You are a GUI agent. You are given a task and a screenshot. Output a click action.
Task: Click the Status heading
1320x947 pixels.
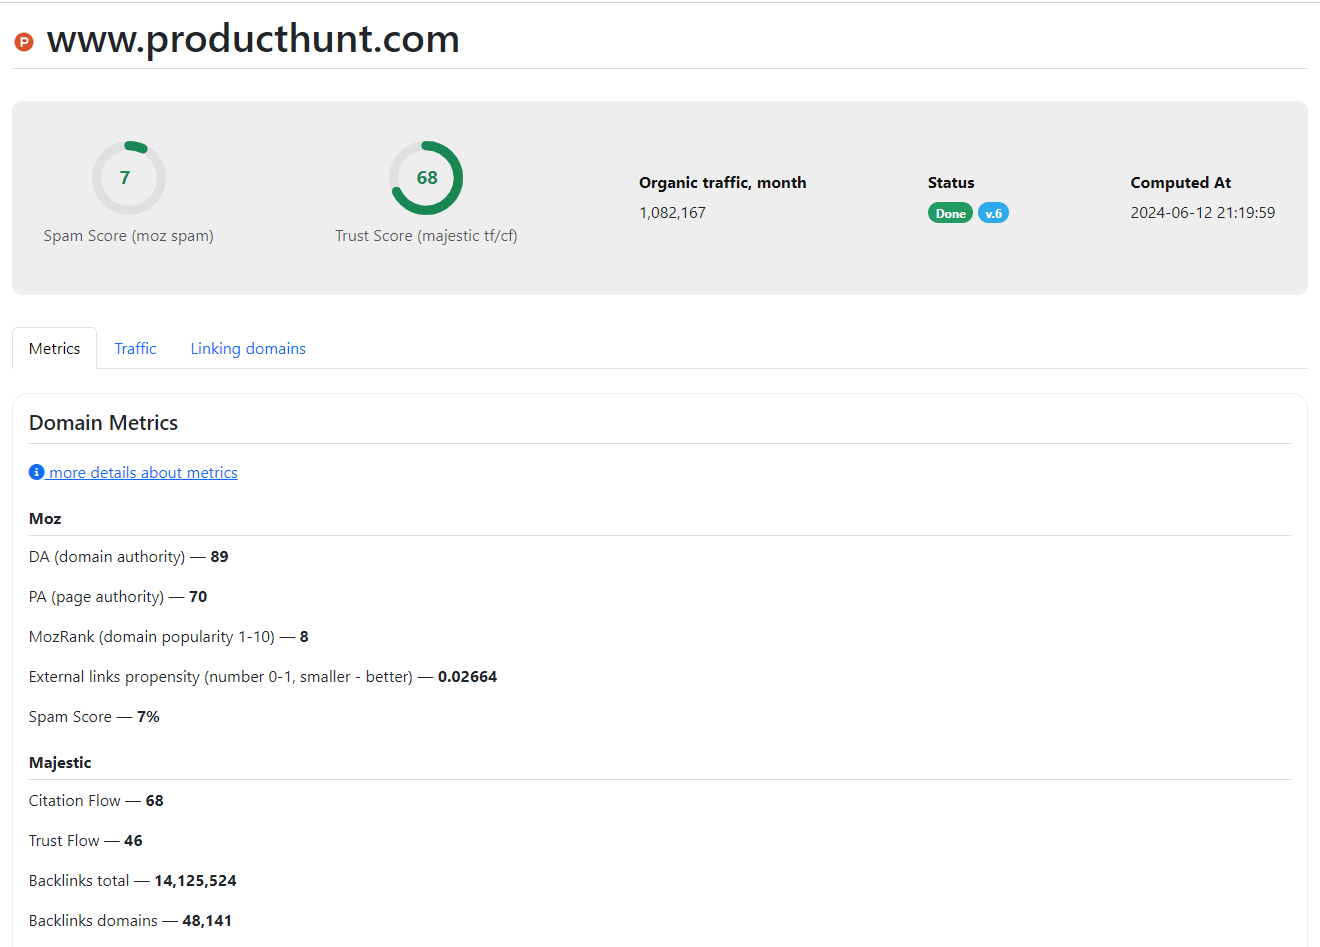pyautogui.click(x=951, y=182)
